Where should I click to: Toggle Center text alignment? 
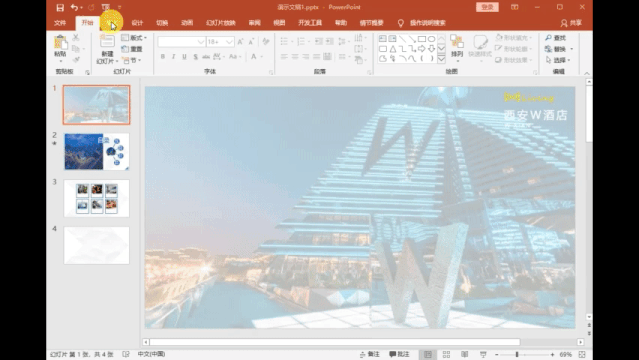click(295, 57)
